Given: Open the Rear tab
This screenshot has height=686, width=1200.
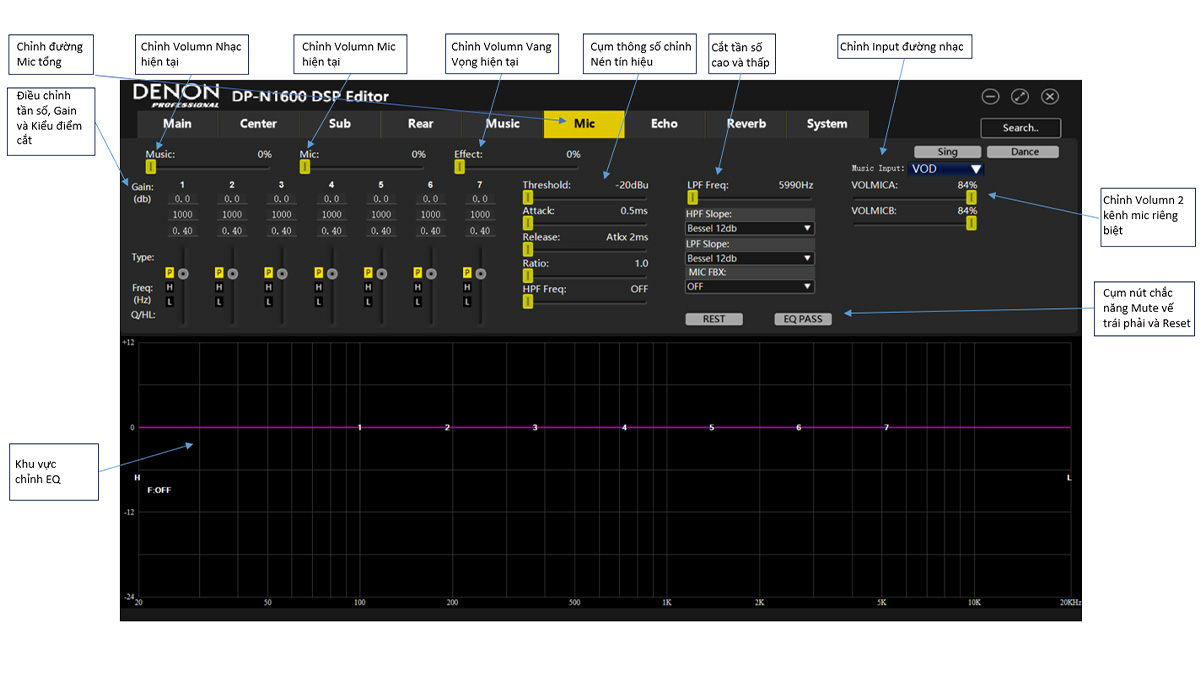Looking at the screenshot, I should click(x=421, y=124).
